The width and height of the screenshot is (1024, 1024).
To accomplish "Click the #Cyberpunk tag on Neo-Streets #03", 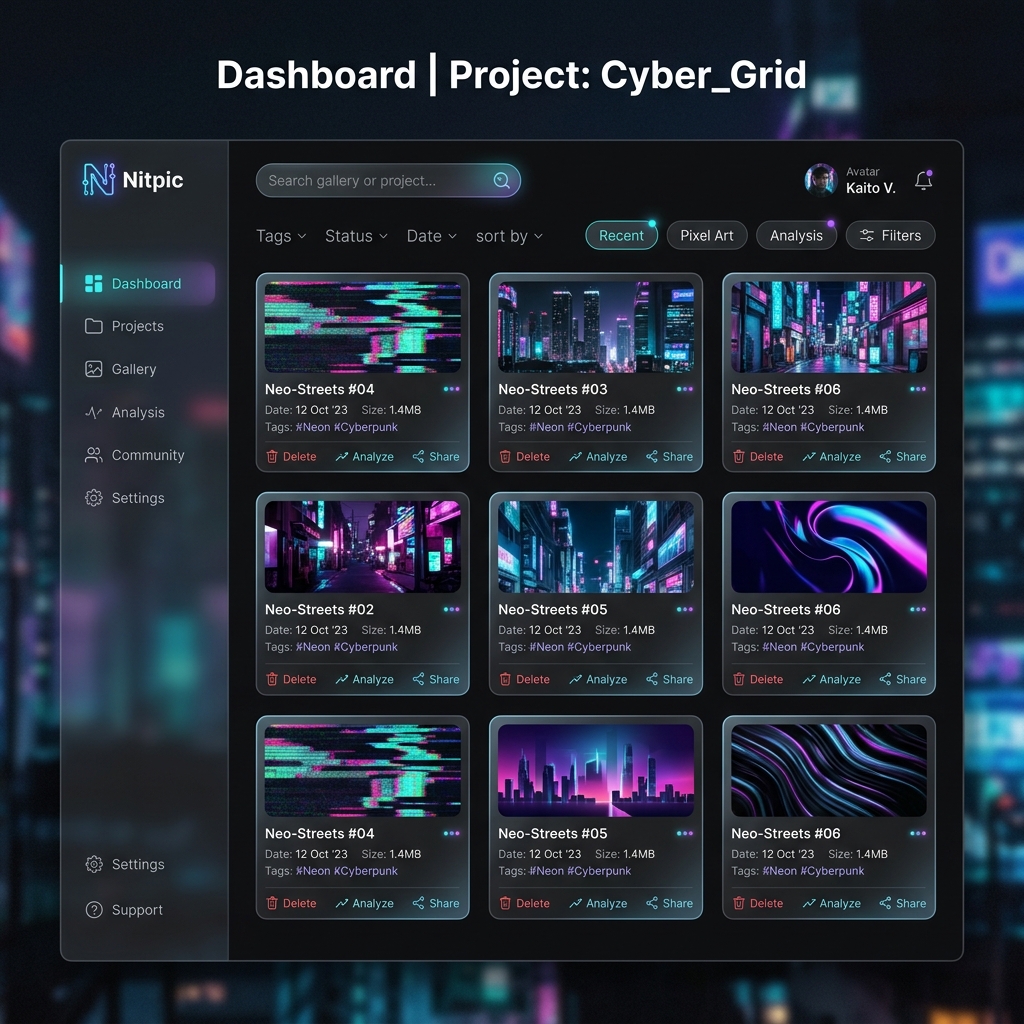I will (599, 427).
